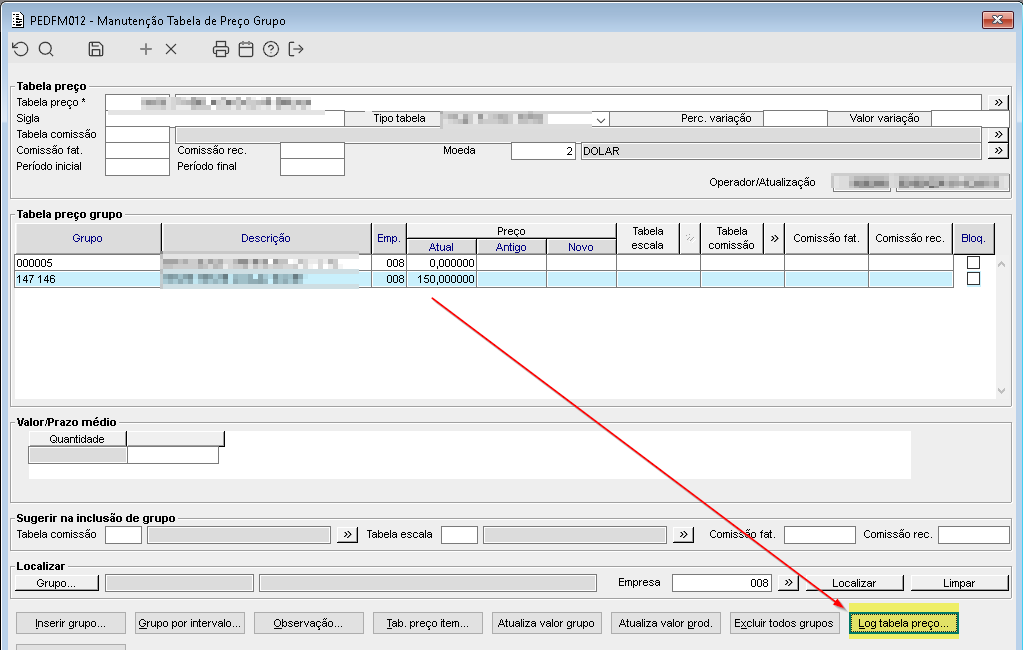Select grid row with group 147 146
The image size is (1023, 650).
tap(483, 279)
